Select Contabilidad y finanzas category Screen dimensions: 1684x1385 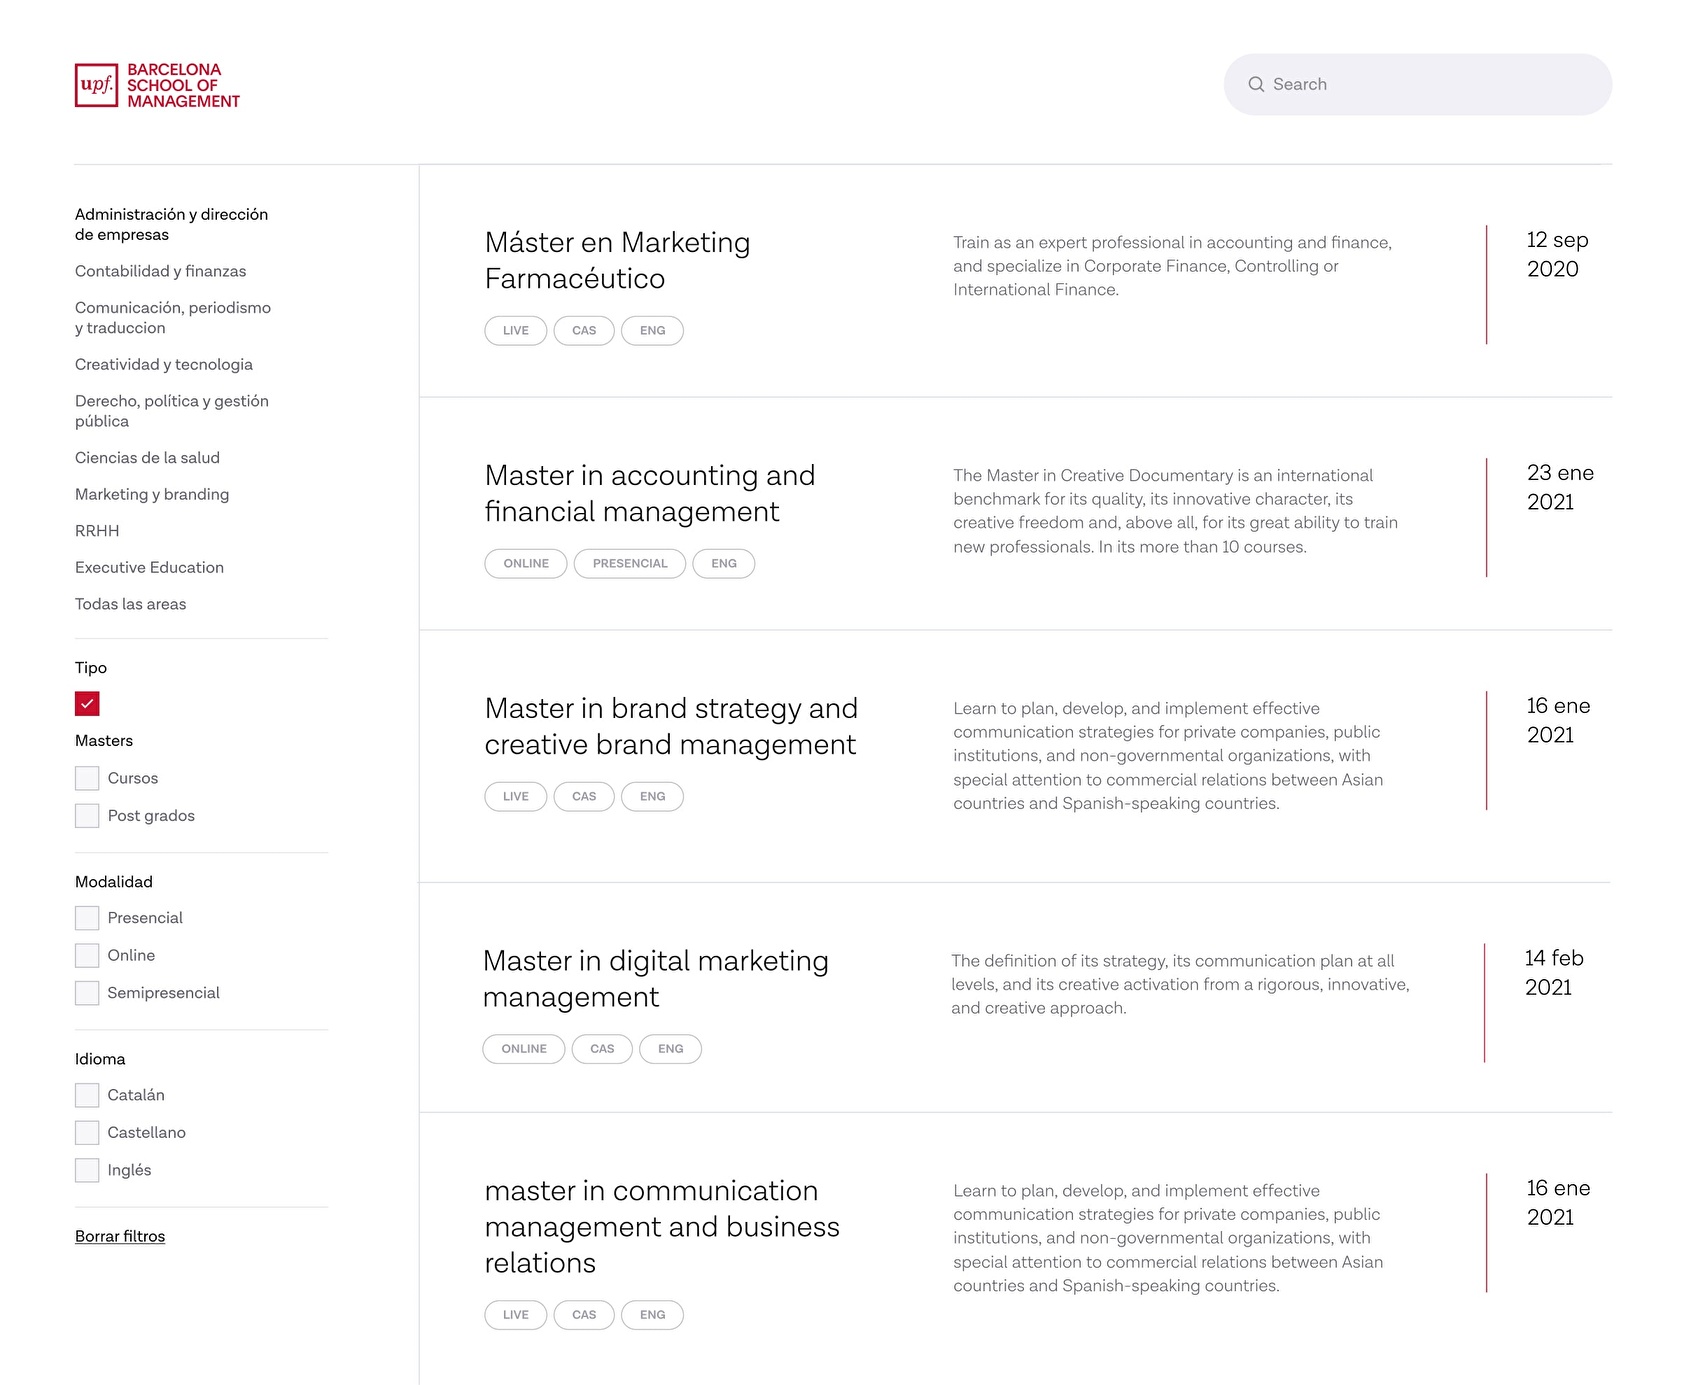point(161,270)
